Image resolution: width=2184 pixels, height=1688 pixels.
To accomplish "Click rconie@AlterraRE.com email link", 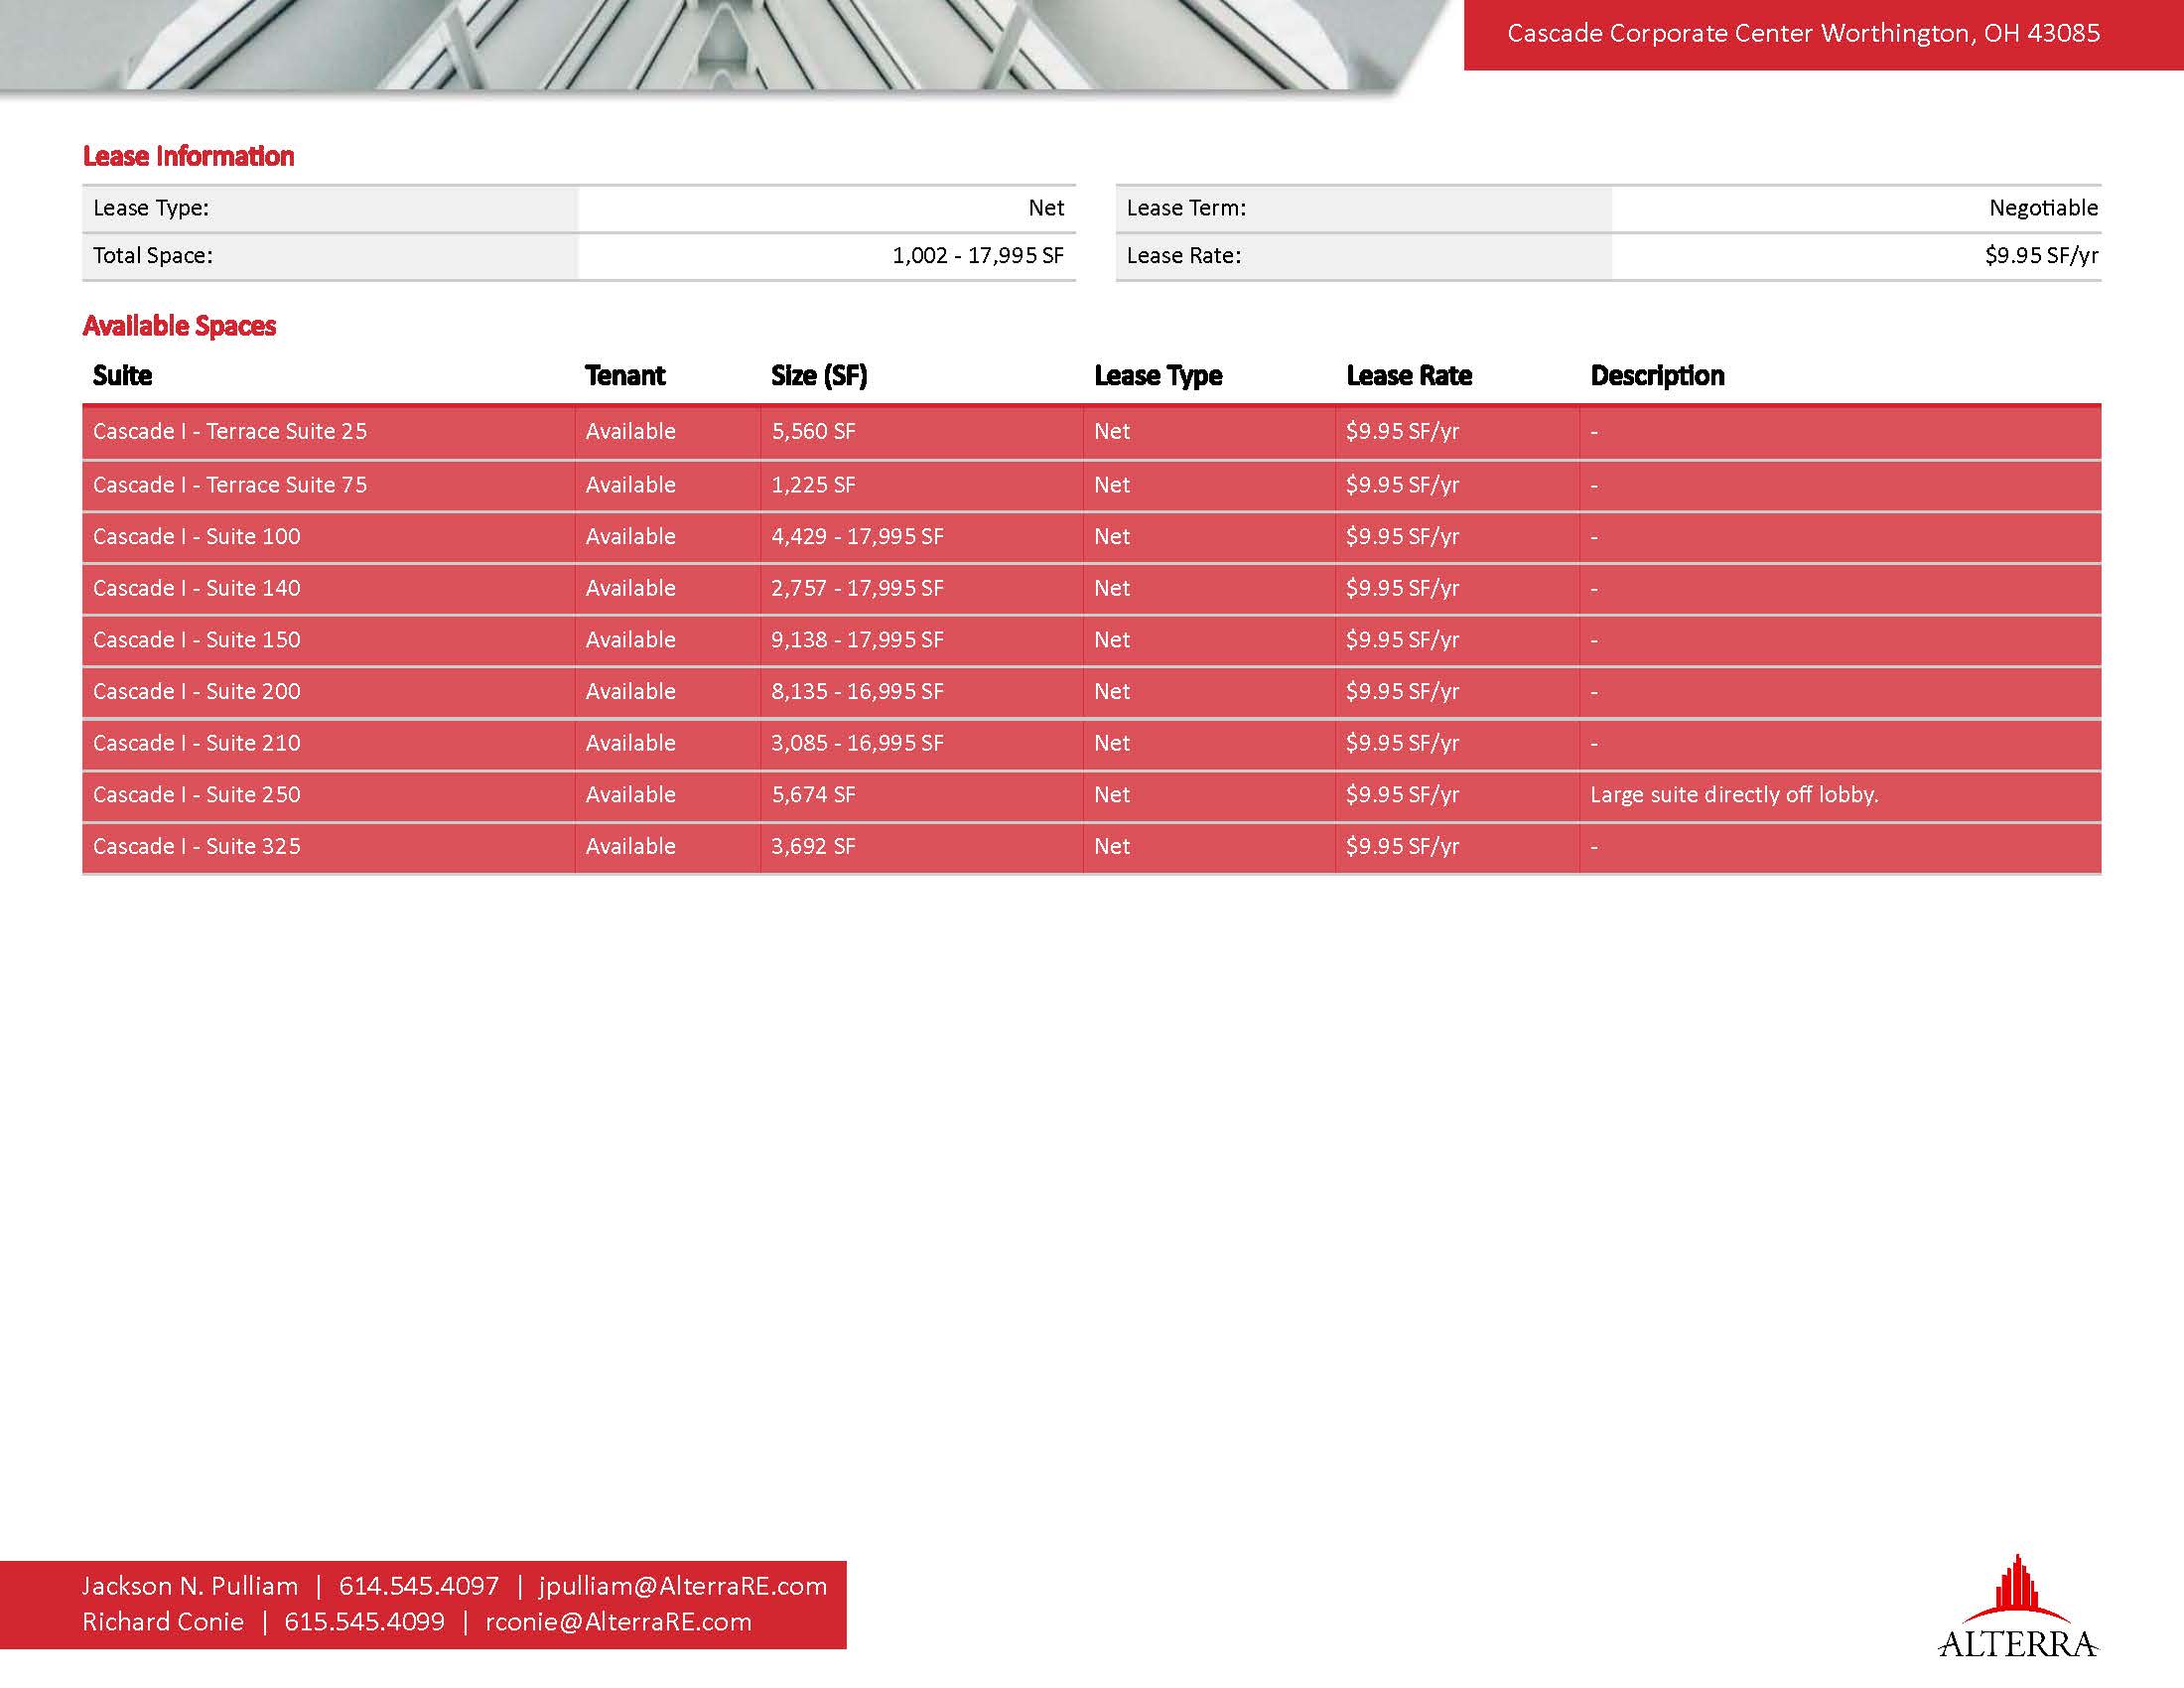I will pos(618,1622).
